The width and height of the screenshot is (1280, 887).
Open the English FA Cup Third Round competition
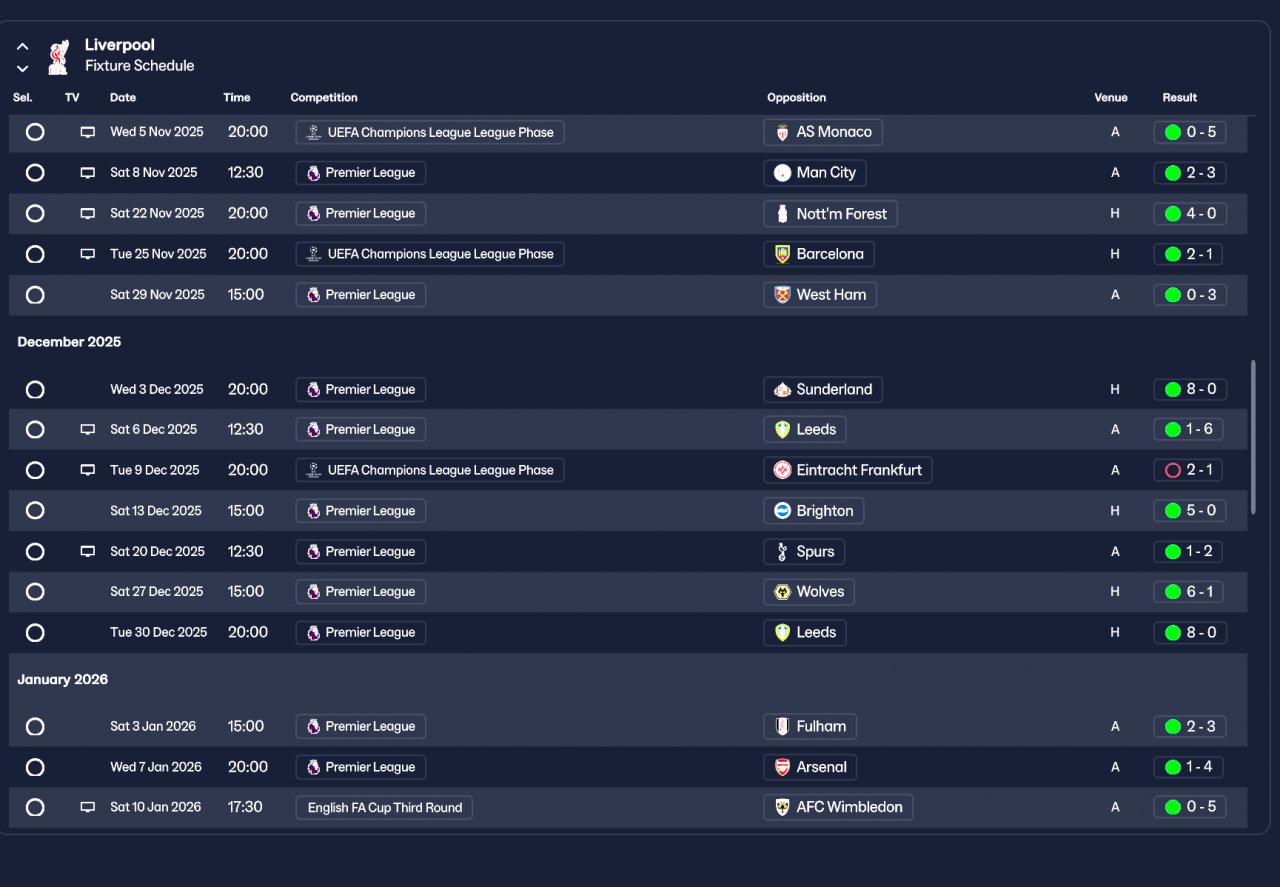(x=384, y=807)
